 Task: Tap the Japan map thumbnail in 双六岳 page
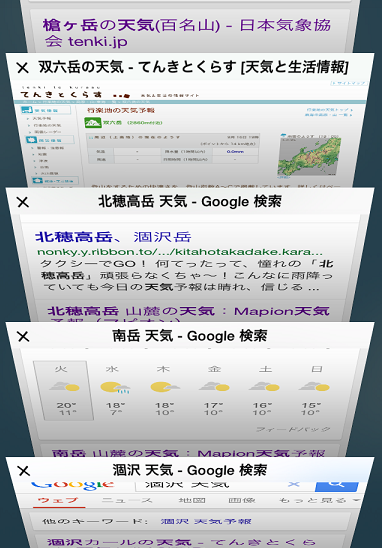click(309, 155)
